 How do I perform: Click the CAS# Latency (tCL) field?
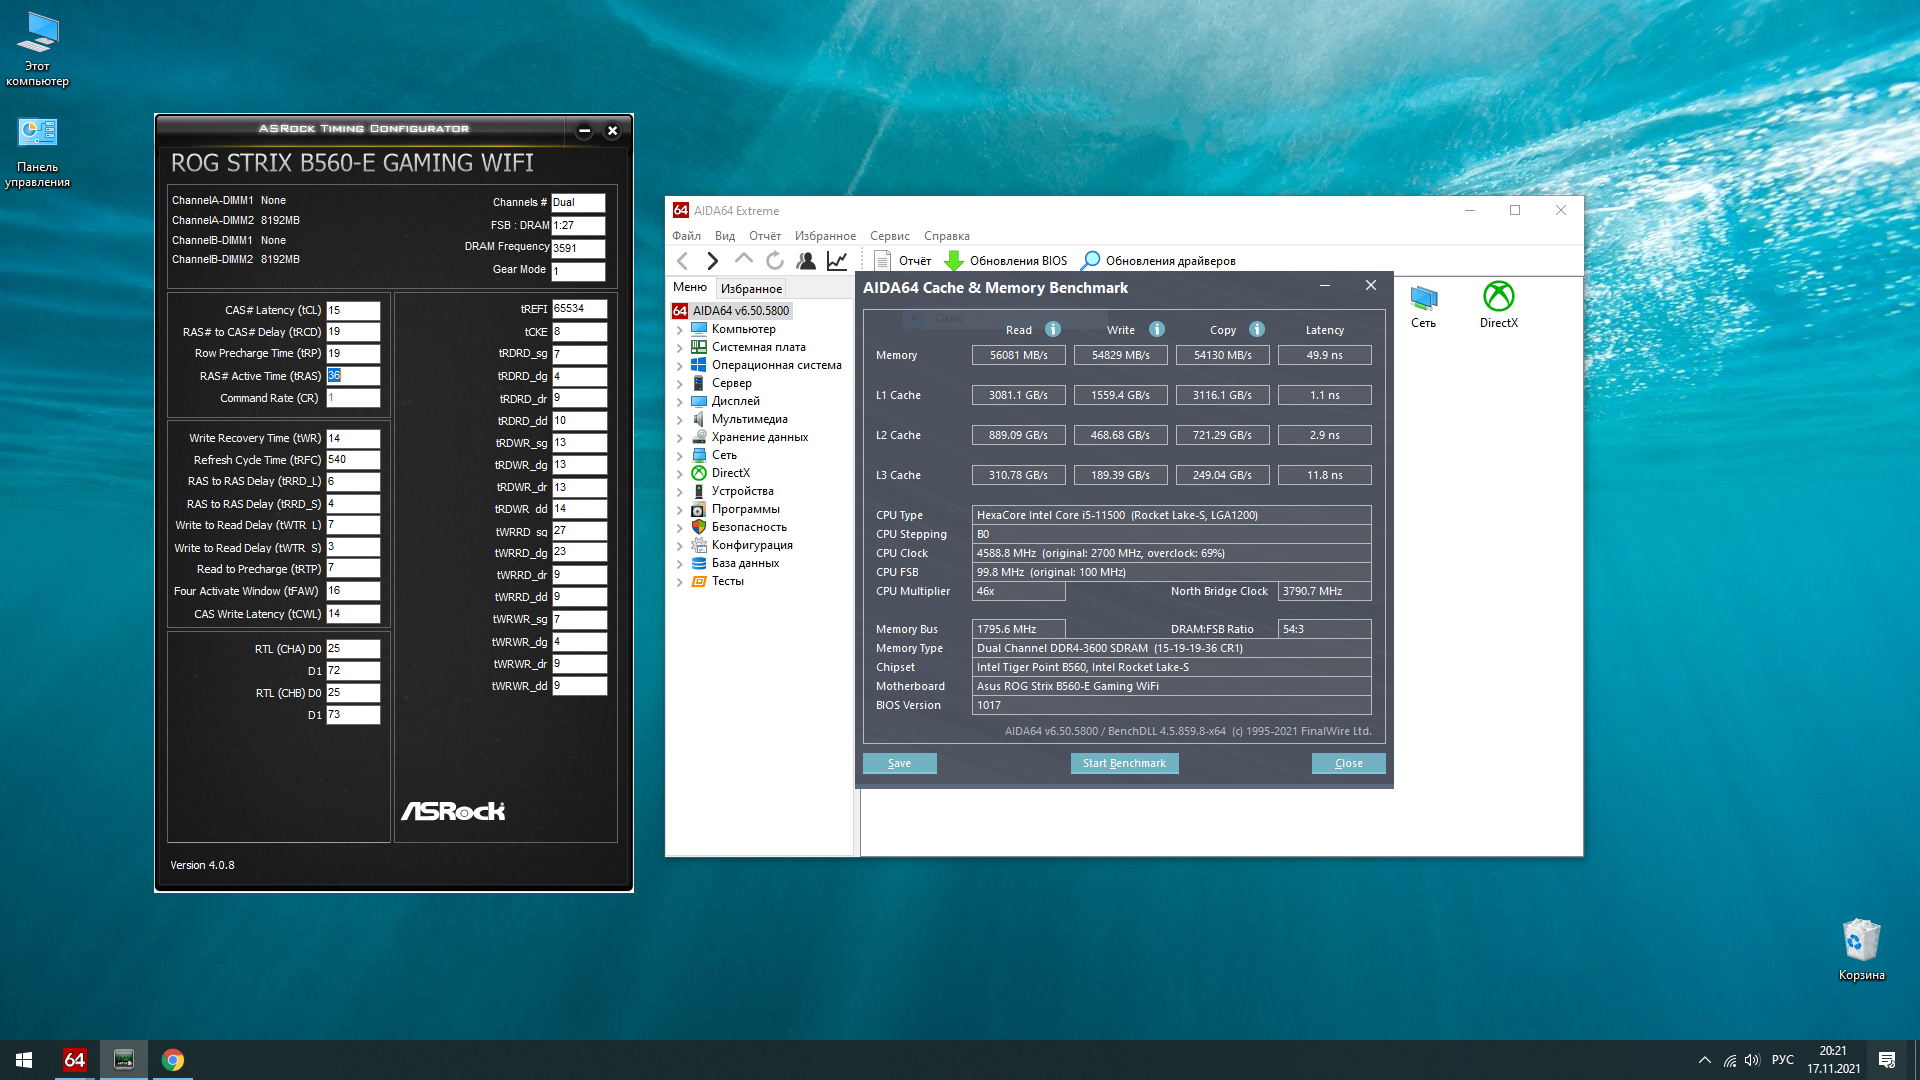[353, 310]
